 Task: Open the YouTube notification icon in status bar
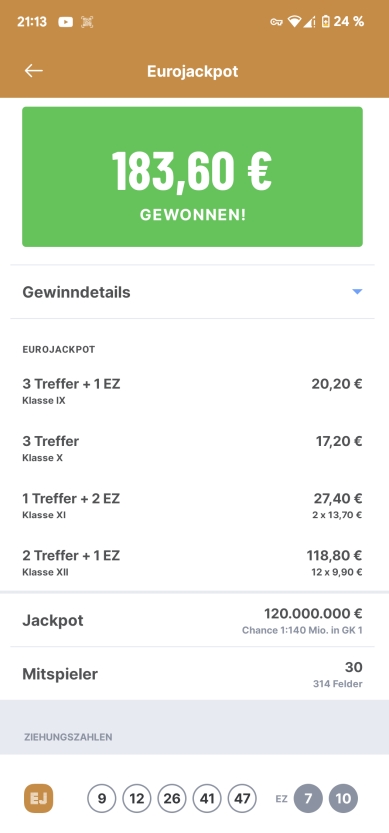tap(65, 22)
